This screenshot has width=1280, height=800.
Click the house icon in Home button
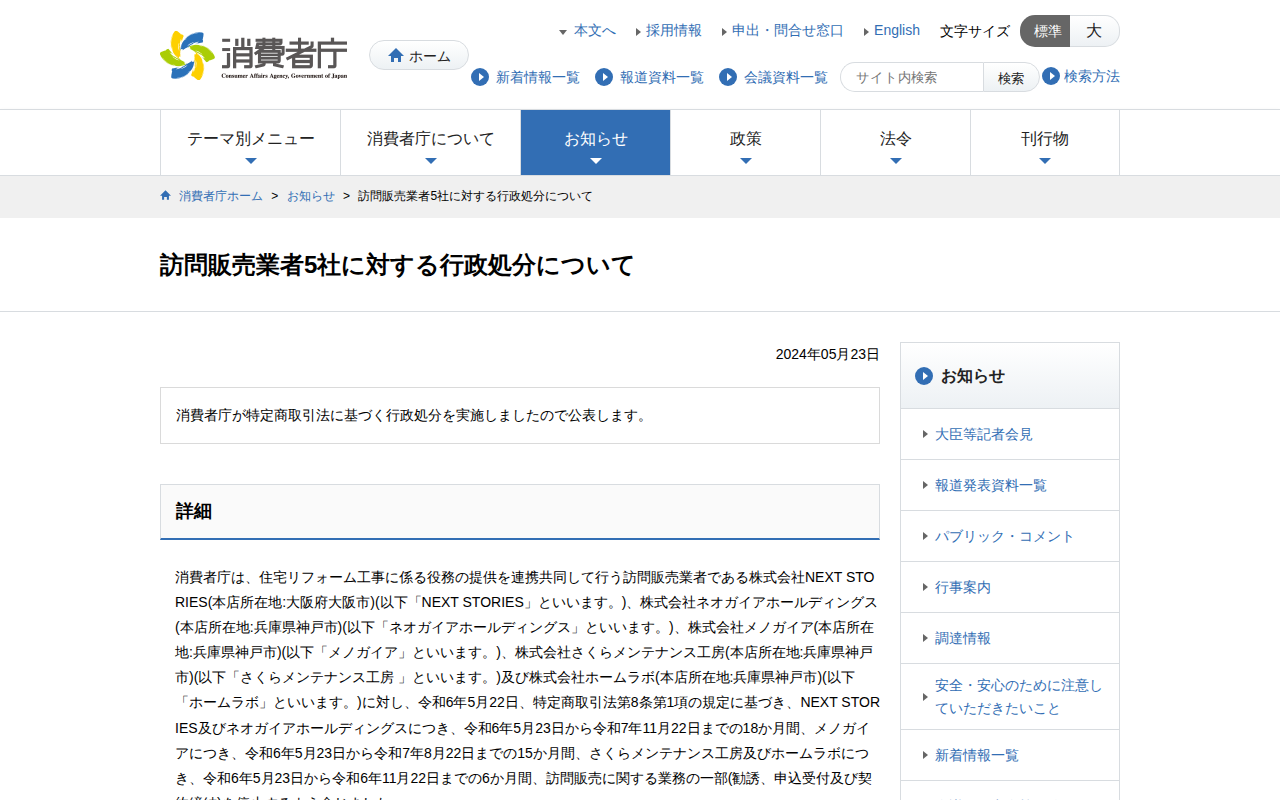click(x=396, y=56)
